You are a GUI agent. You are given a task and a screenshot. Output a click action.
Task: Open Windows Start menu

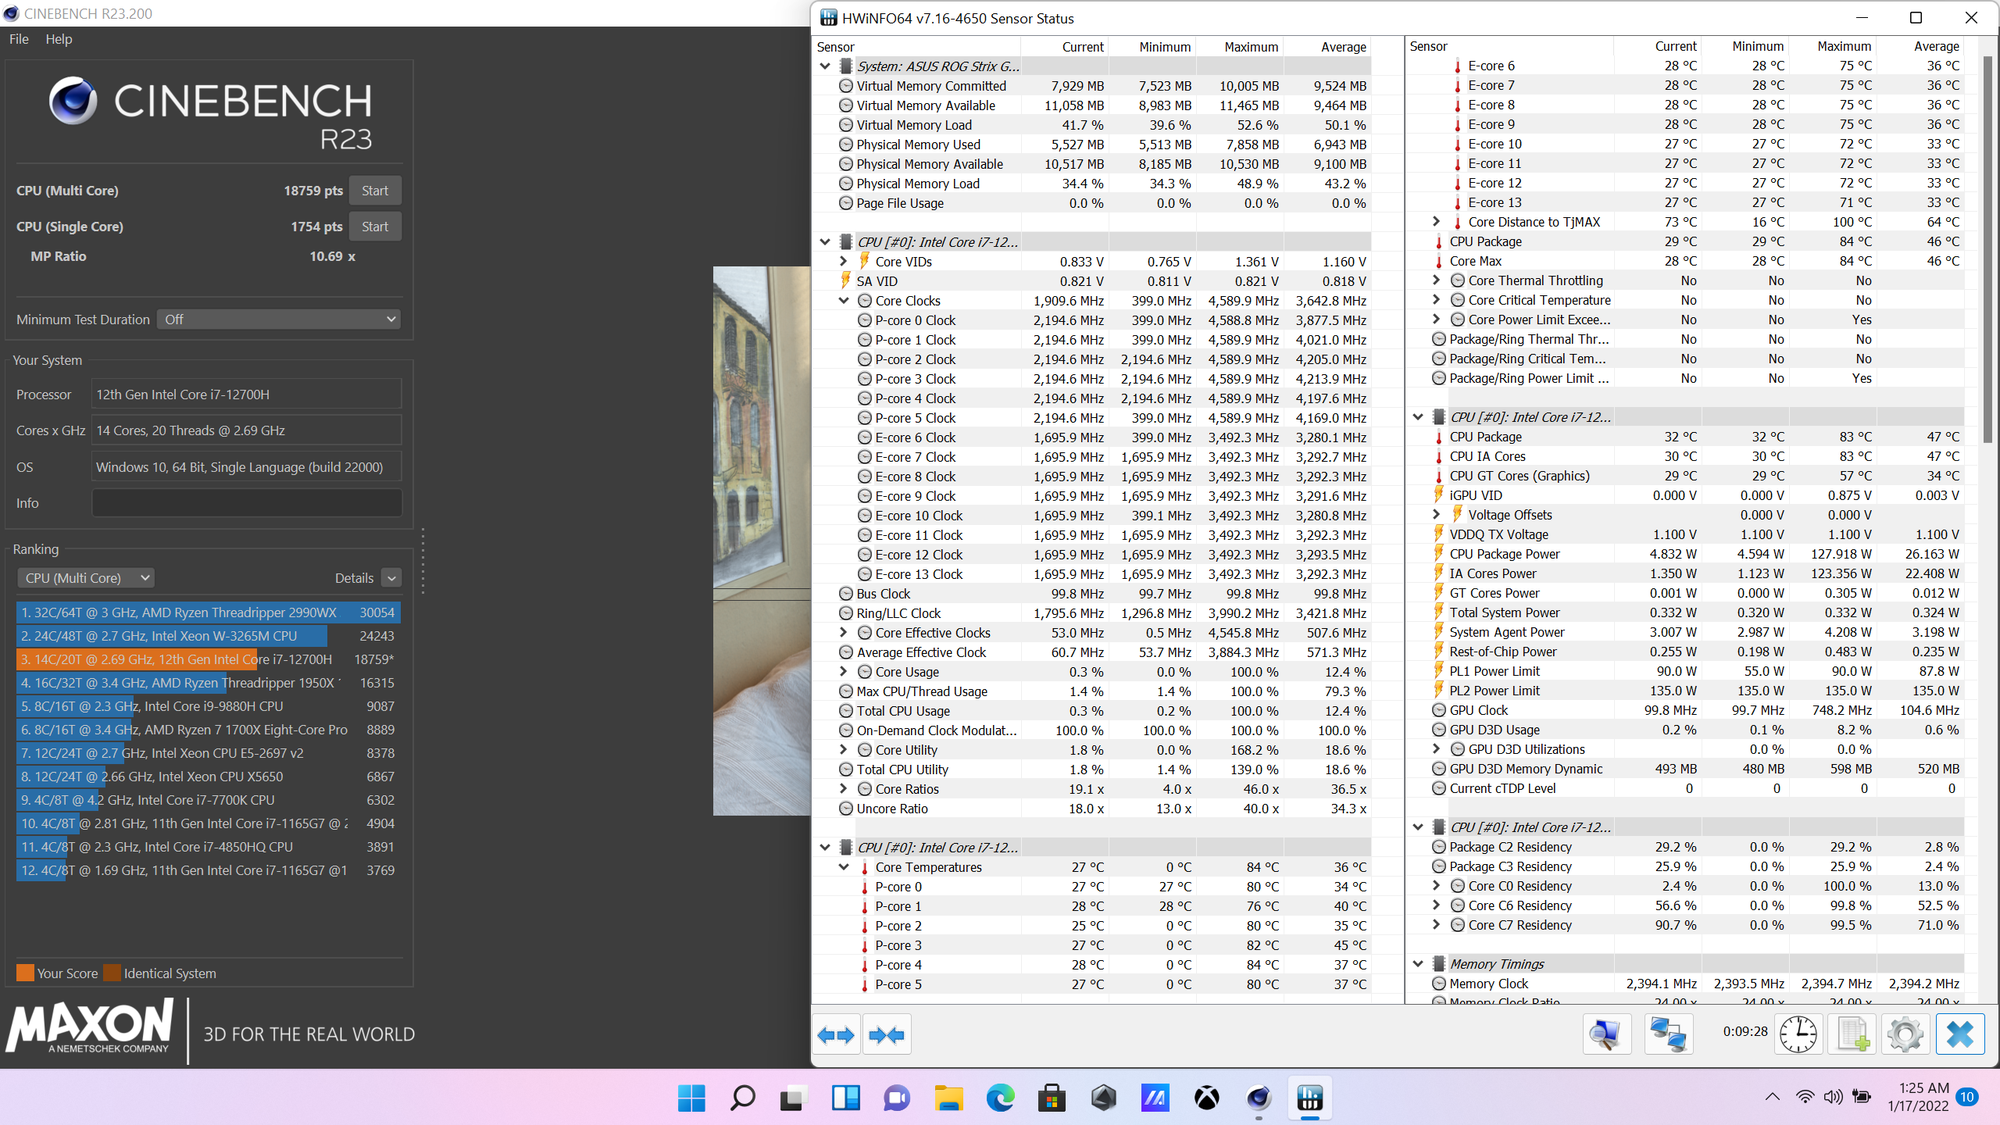point(691,1098)
